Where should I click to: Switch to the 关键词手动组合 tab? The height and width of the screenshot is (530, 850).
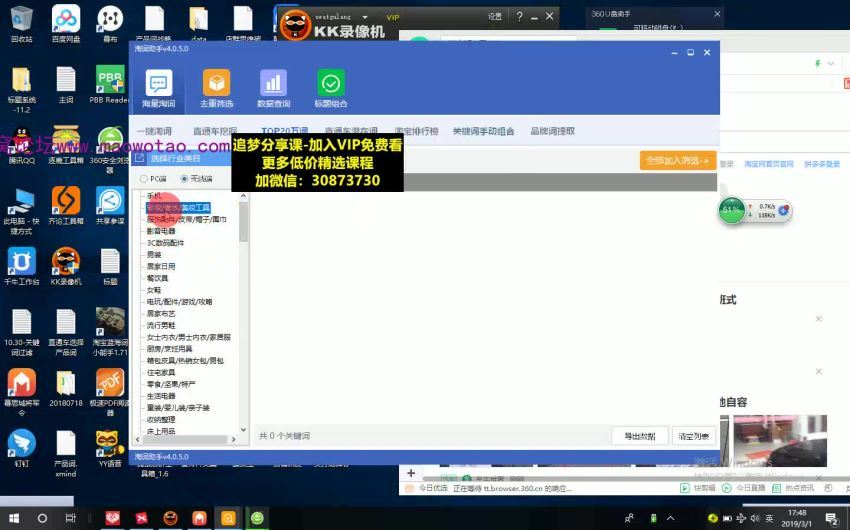coord(484,131)
